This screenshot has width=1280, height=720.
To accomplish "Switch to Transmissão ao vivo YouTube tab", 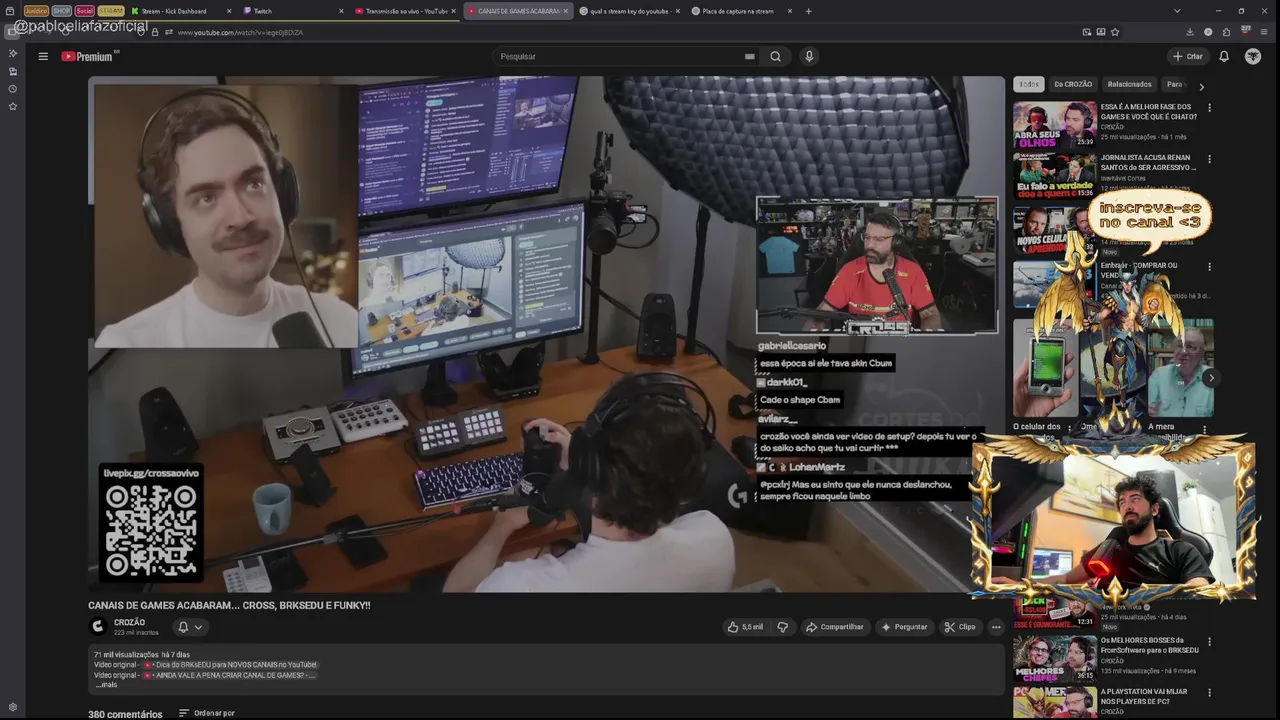I will (x=406, y=11).
